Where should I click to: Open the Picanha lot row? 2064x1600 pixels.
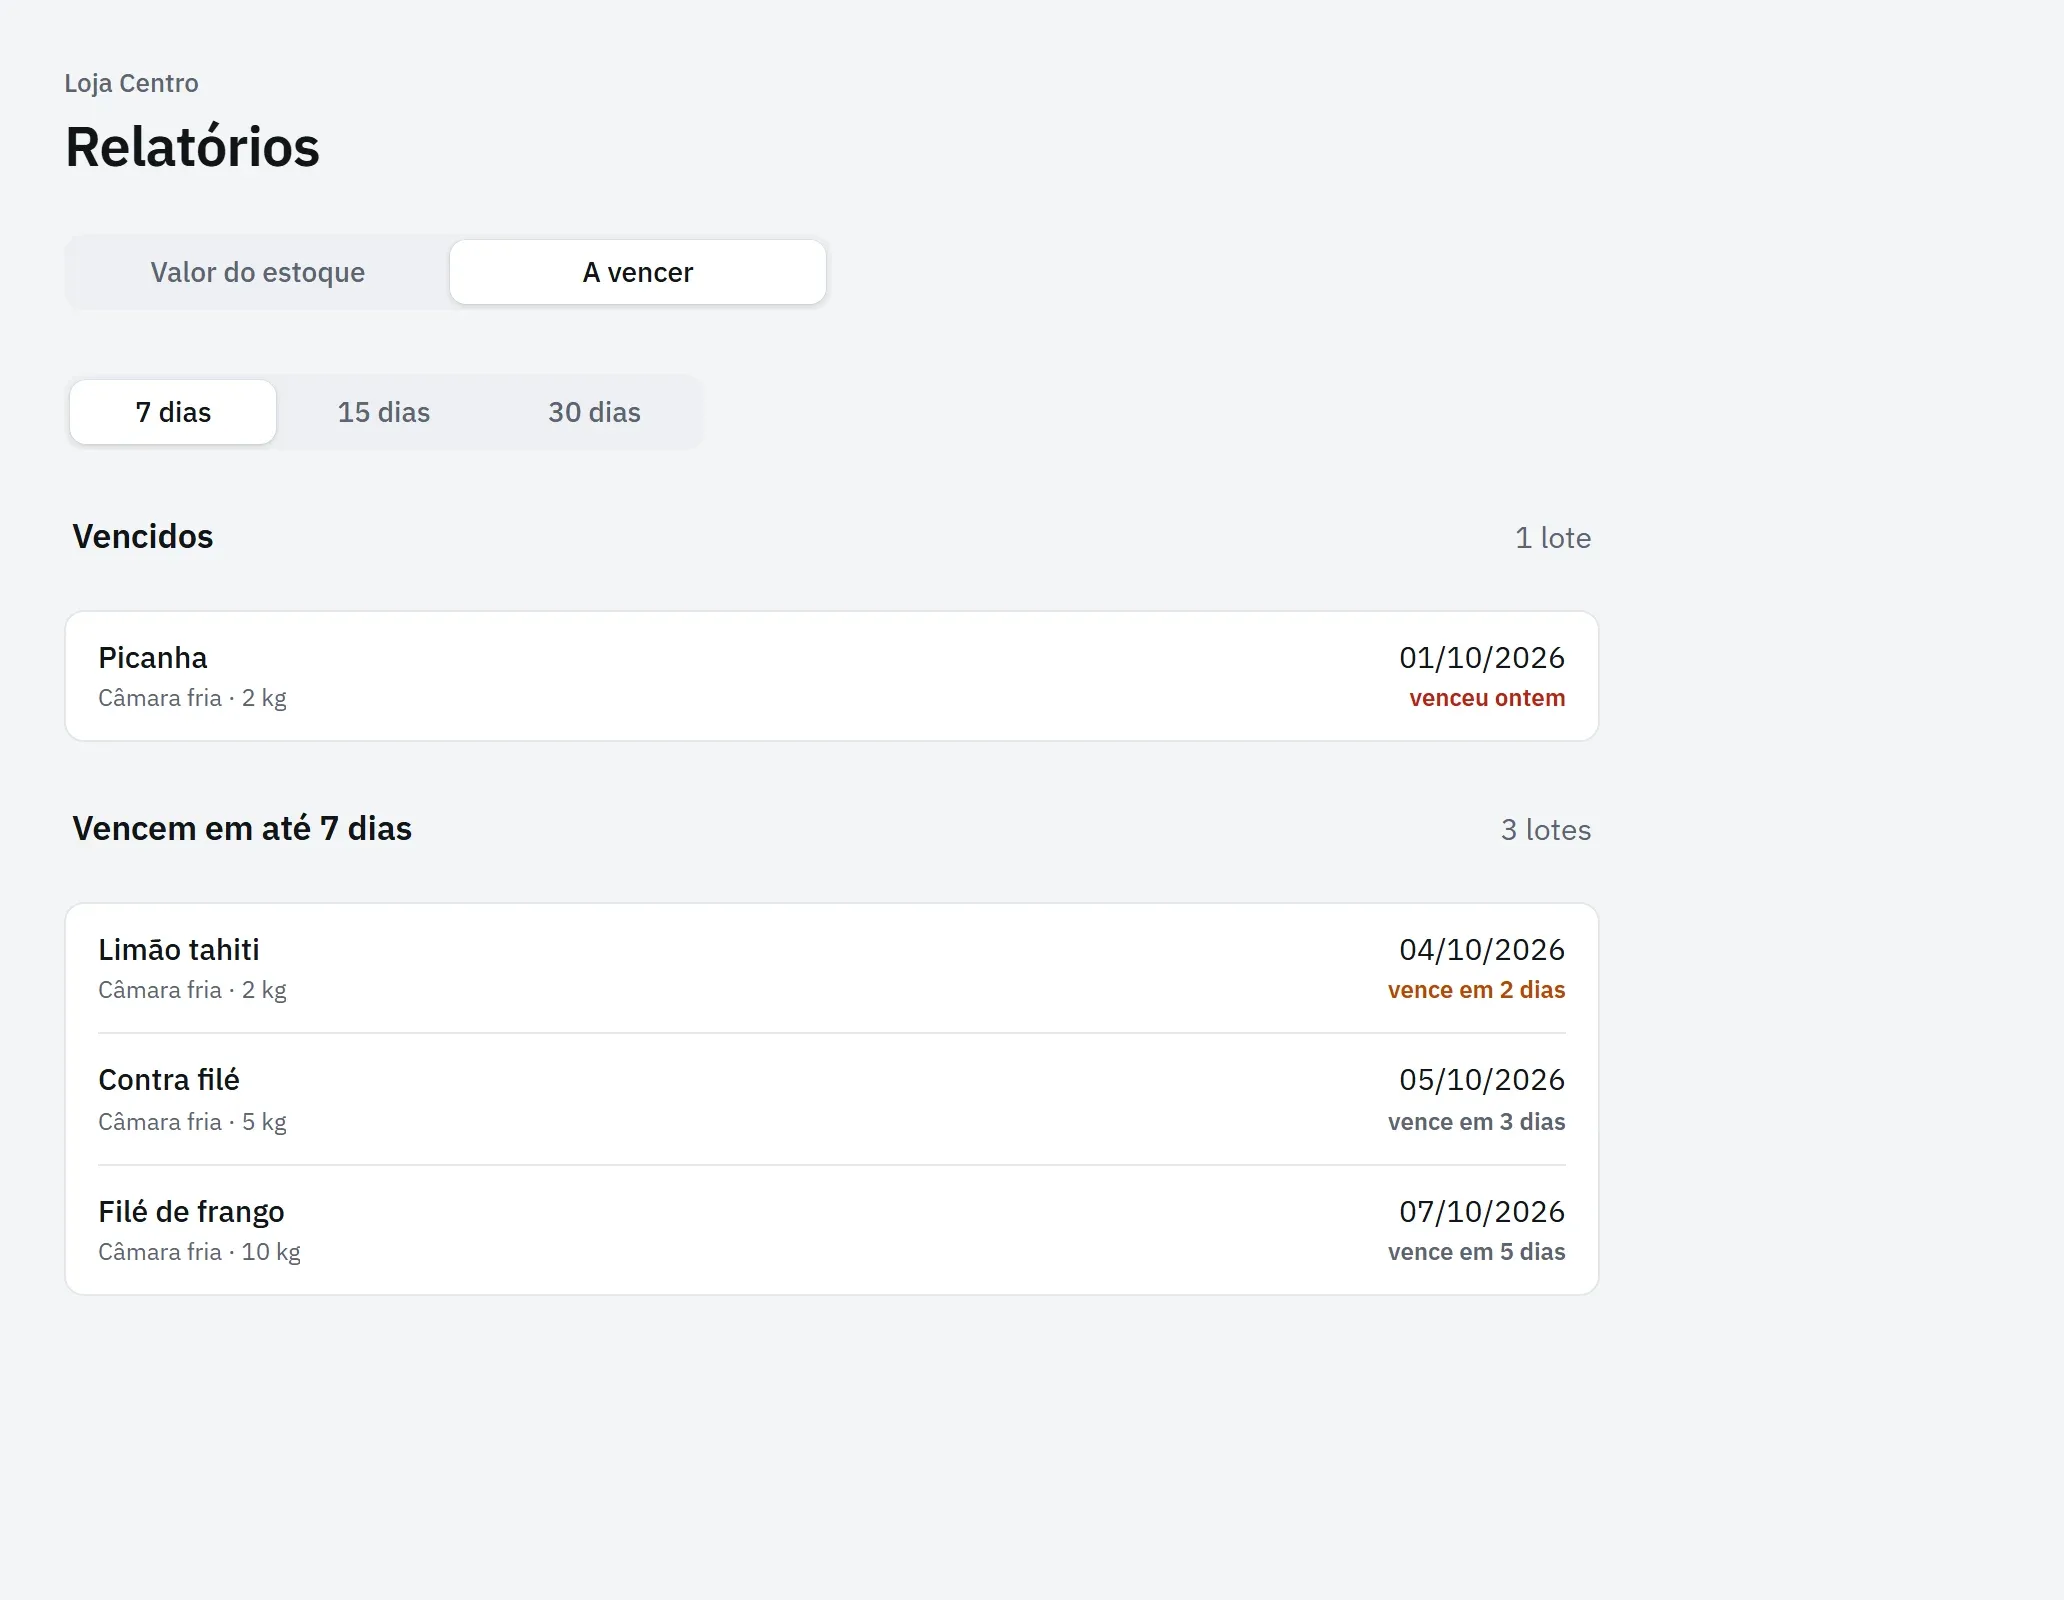click(832, 676)
